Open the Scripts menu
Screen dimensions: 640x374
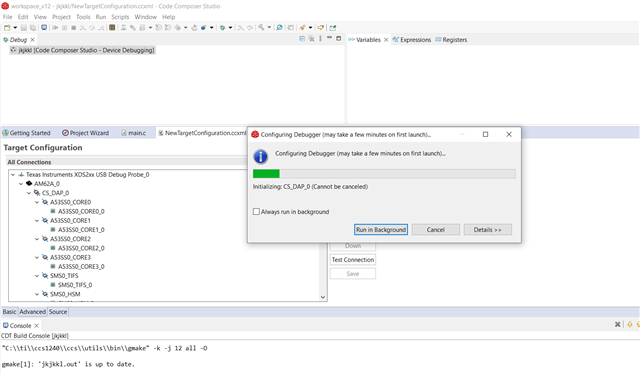(120, 17)
